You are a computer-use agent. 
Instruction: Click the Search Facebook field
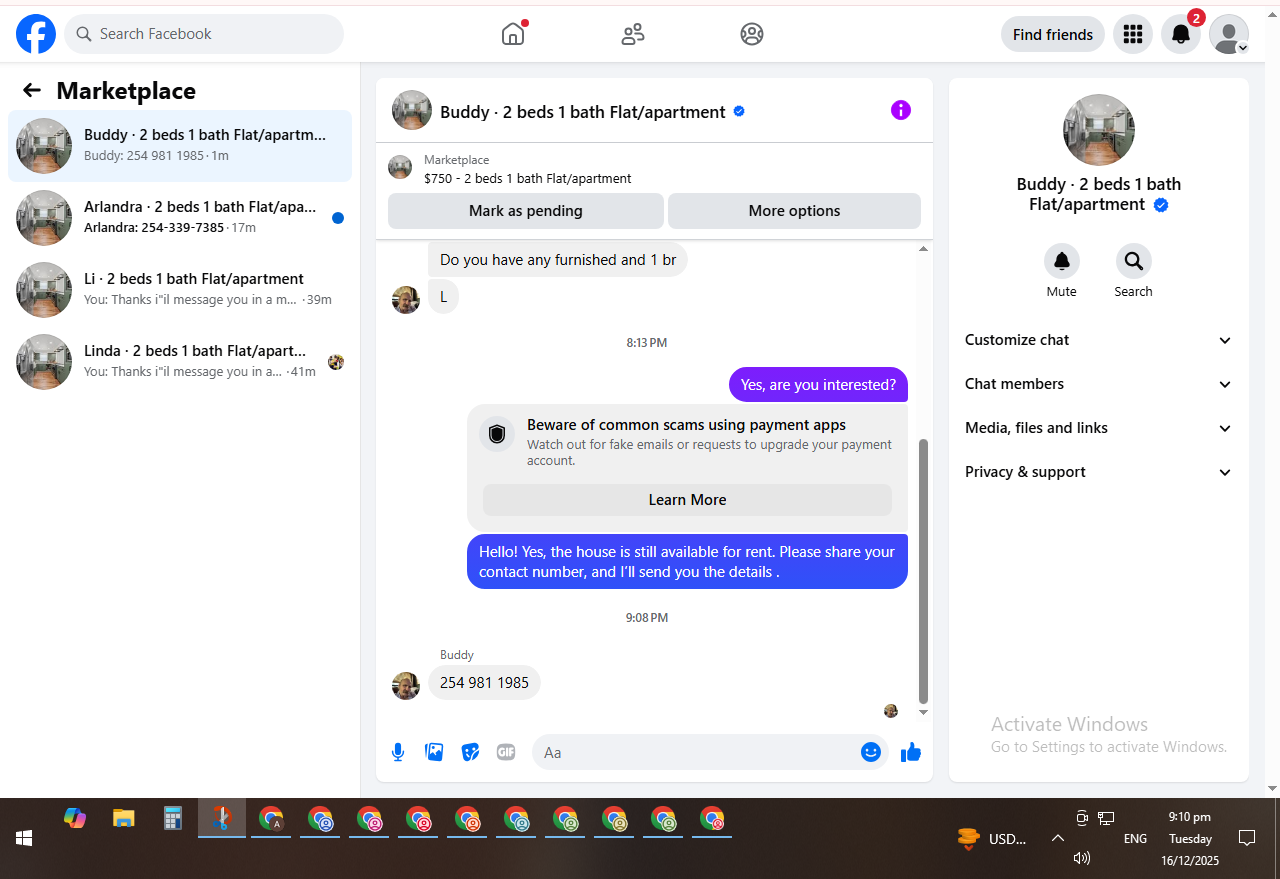coord(204,34)
